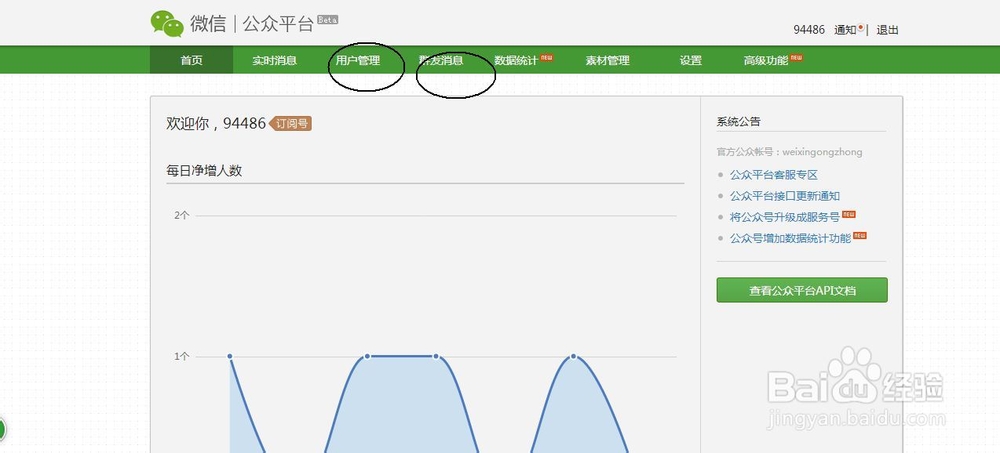Click the red notification dot beside 通知
Image resolution: width=1000 pixels, height=453 pixels.
pos(860,27)
